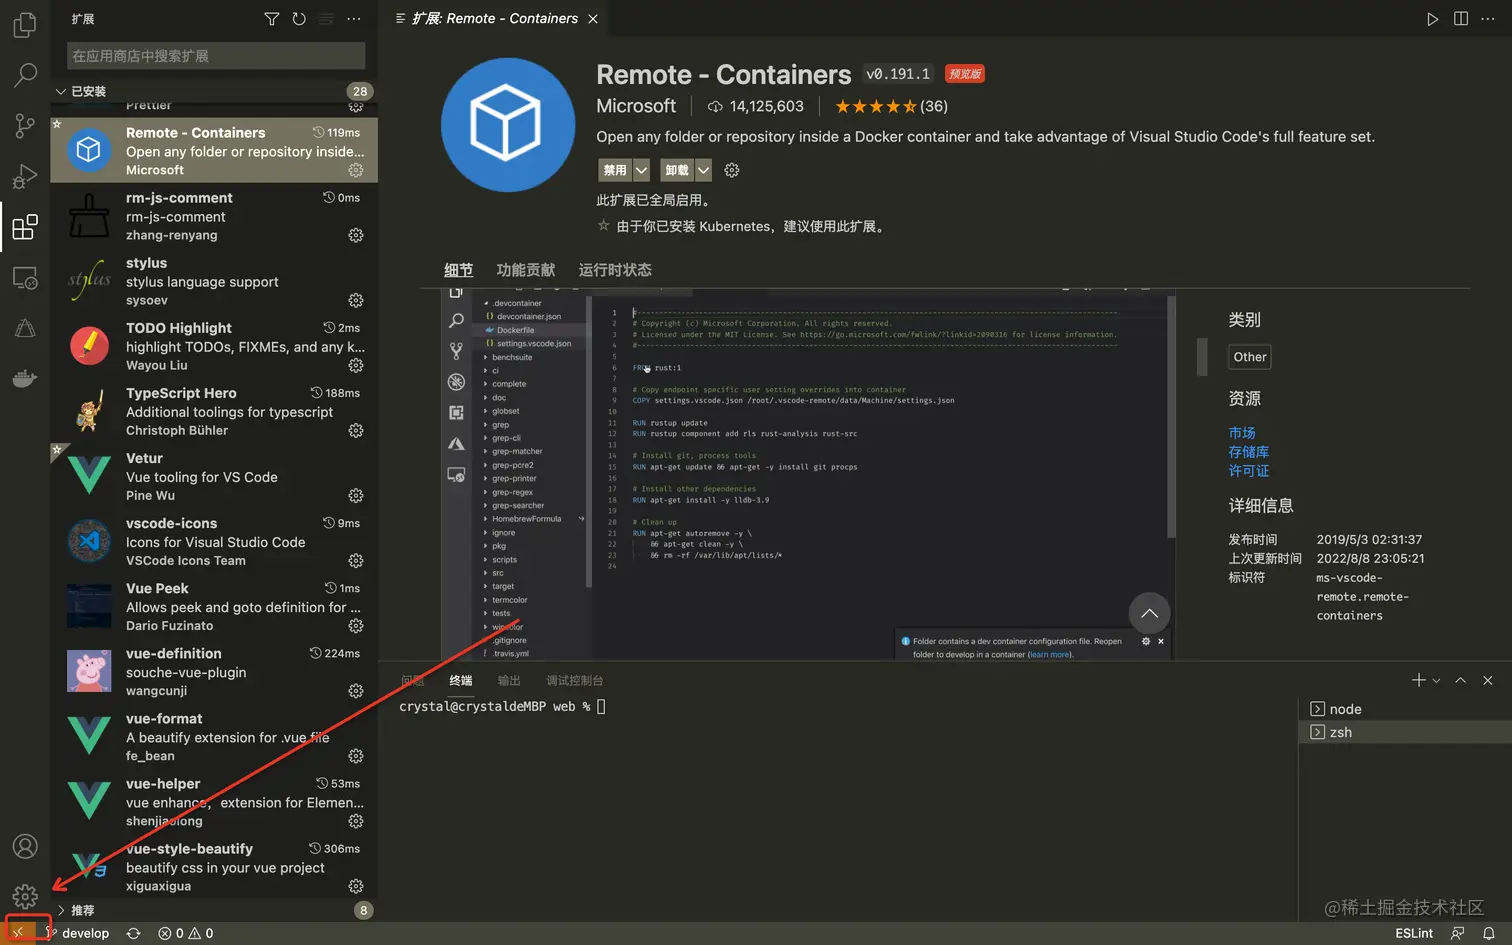Open extensions panel more actions menu

[x=354, y=19]
